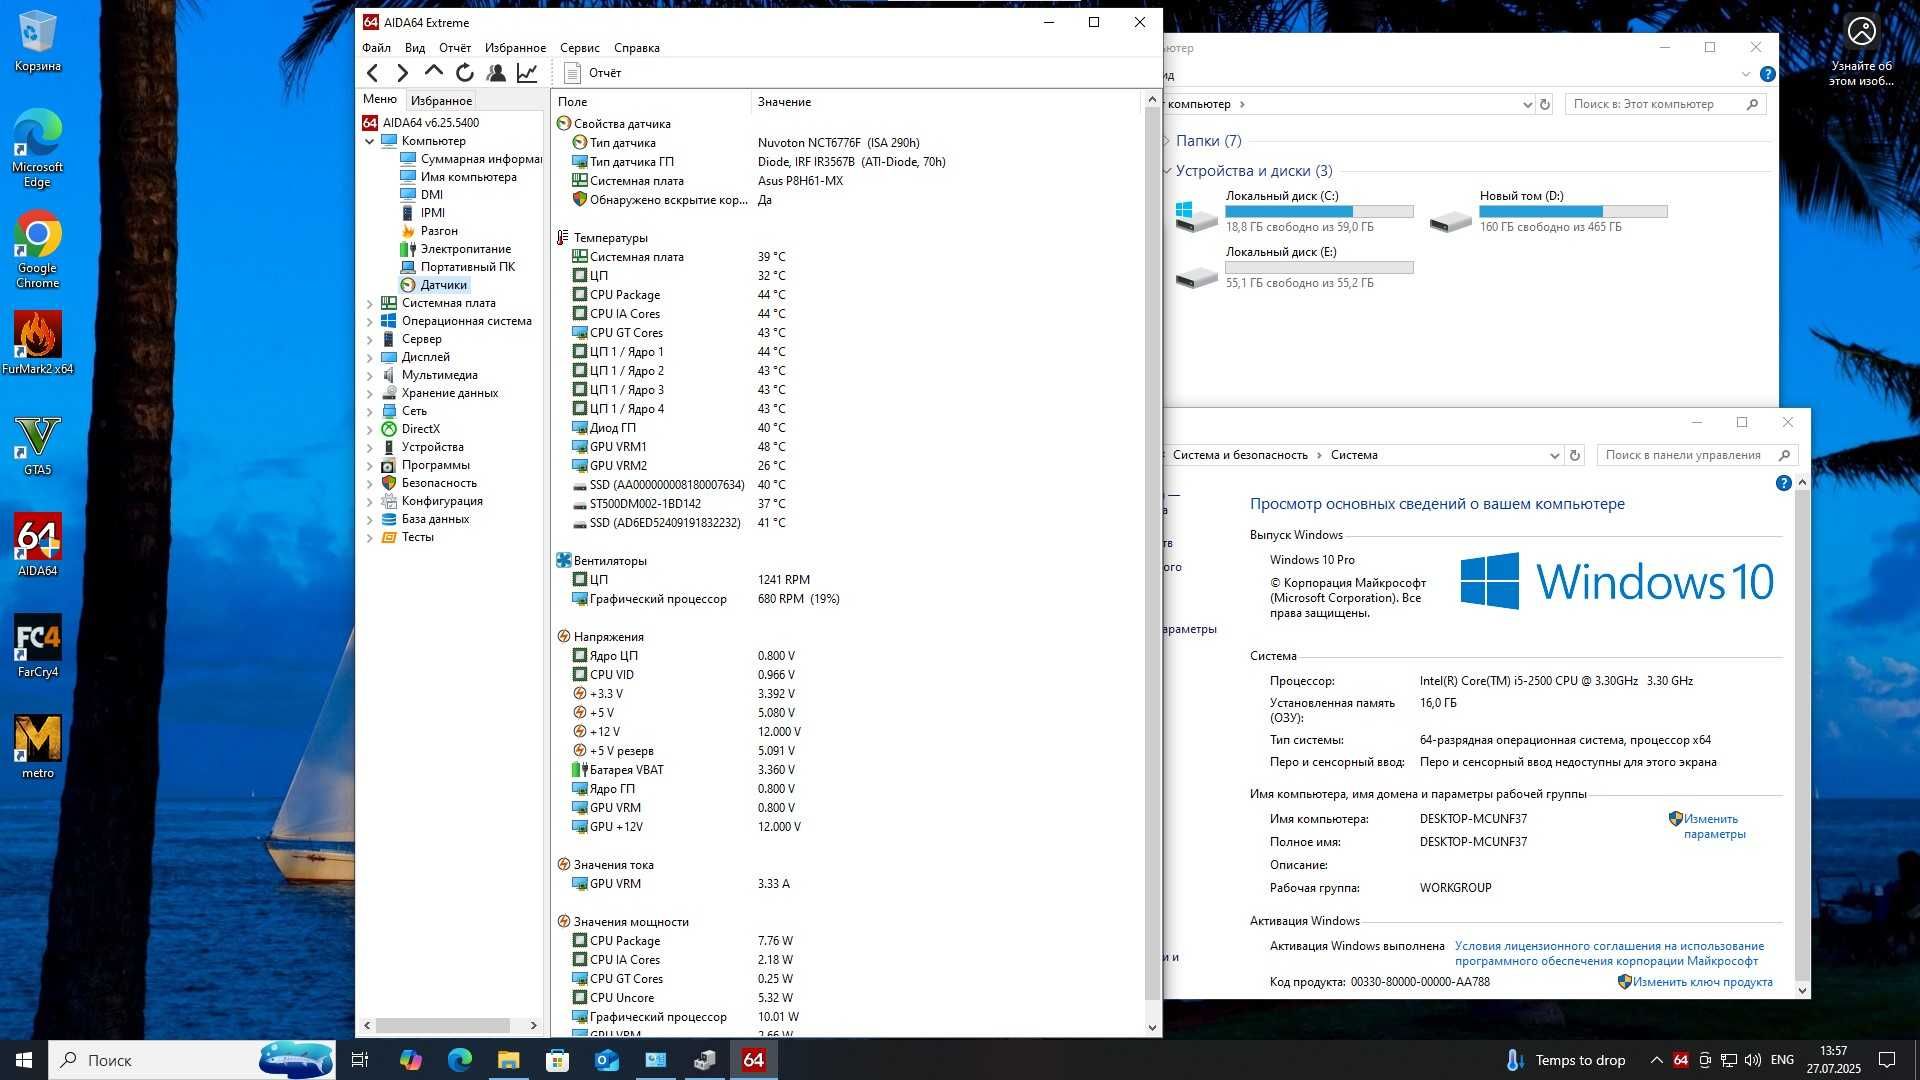Expand the Безопасность tree node
The height and width of the screenshot is (1080, 1920).
point(369,483)
